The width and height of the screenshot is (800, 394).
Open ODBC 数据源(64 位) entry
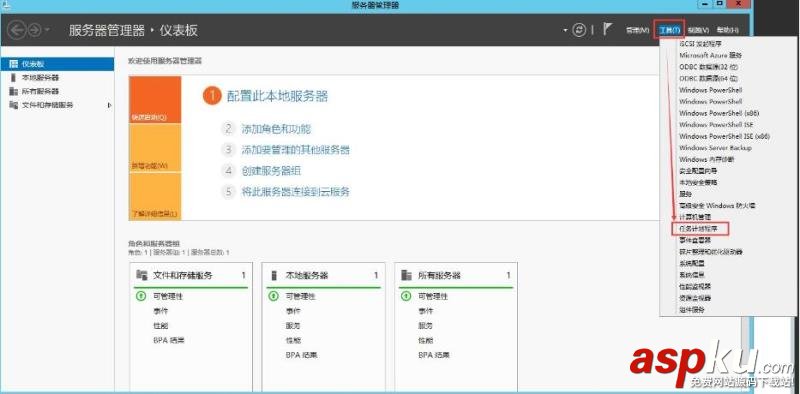coord(709,79)
